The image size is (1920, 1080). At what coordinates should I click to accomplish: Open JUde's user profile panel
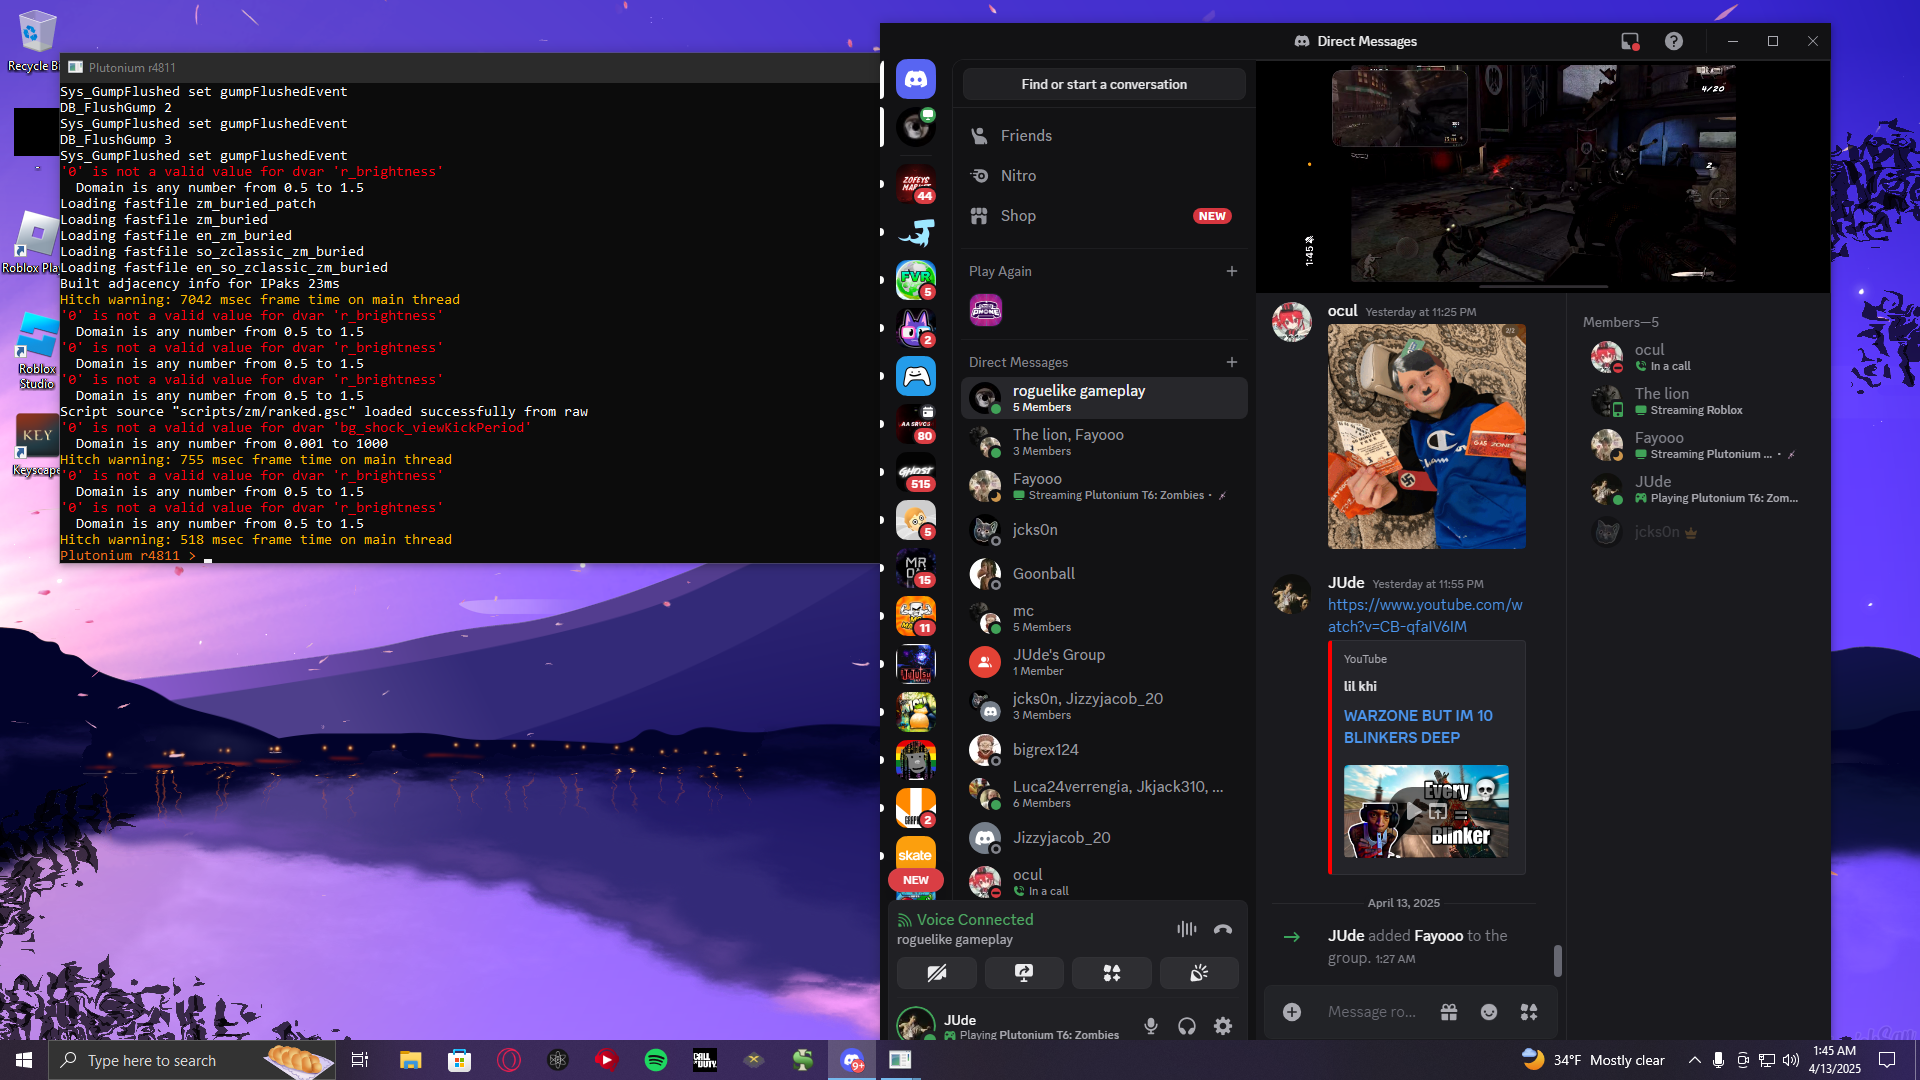point(1010,1026)
